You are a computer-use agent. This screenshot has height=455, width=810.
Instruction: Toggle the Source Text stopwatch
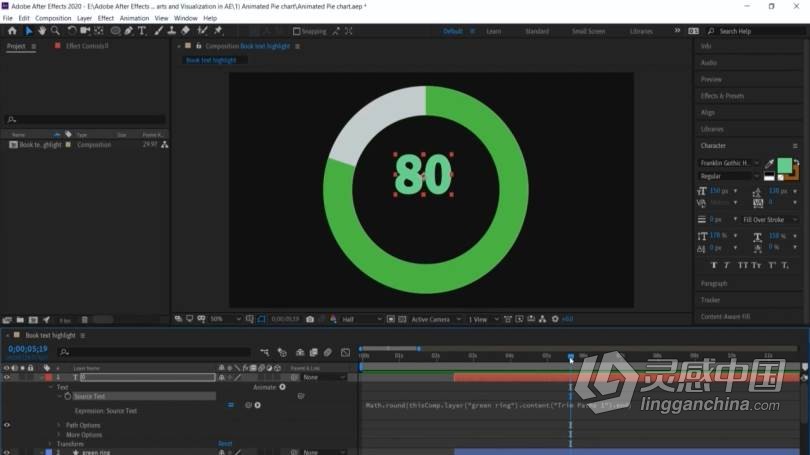tap(68, 396)
